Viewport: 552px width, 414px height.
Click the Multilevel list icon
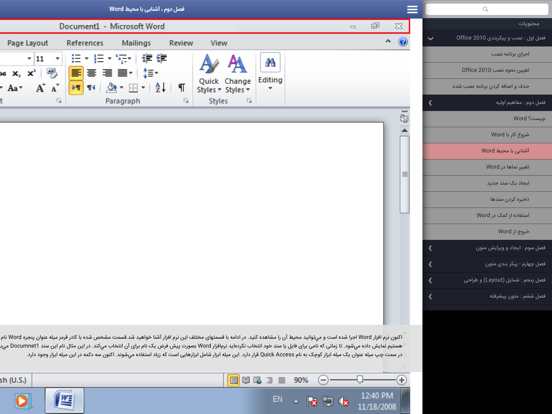(x=121, y=58)
